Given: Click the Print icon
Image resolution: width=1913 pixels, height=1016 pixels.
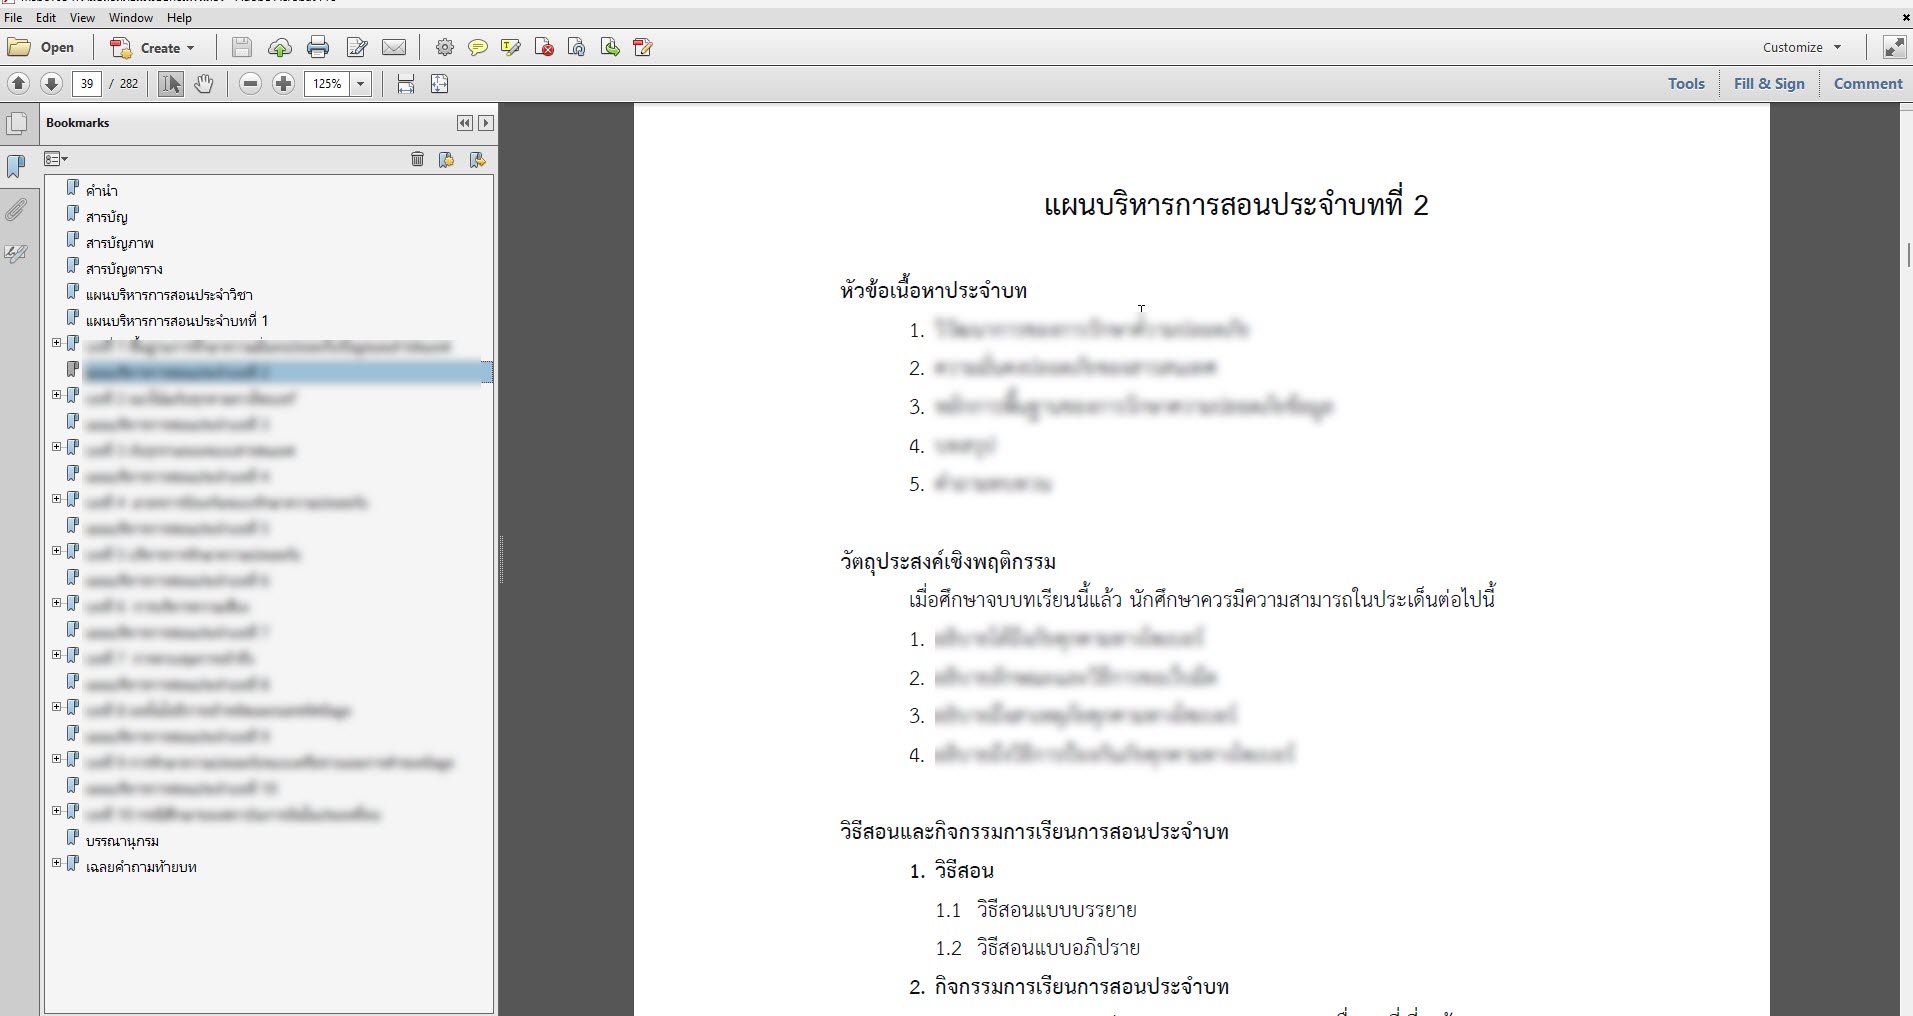Looking at the screenshot, I should click(x=318, y=47).
